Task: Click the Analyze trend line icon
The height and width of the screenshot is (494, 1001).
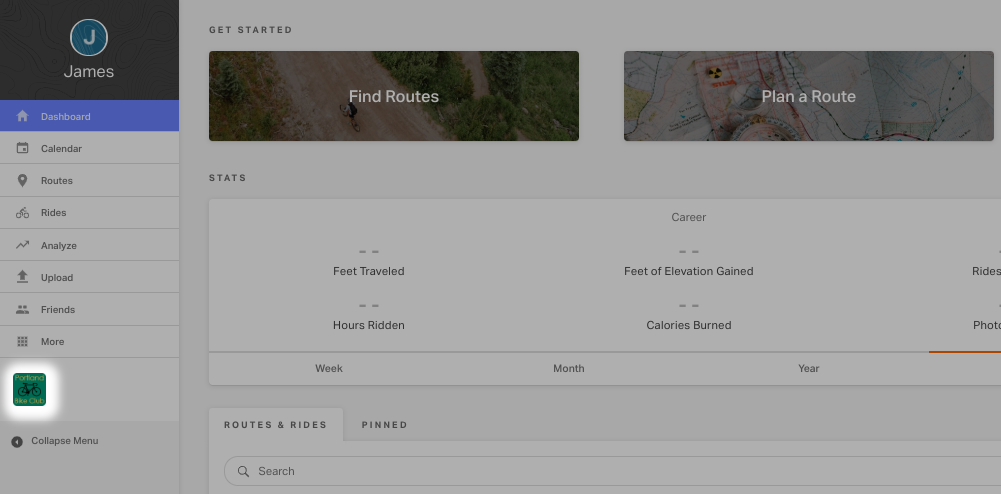Action: point(22,245)
